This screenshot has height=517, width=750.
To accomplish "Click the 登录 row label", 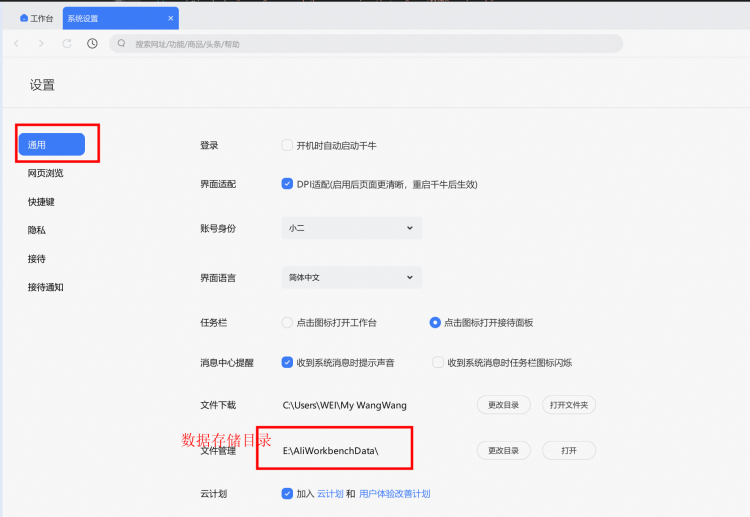I will tap(209, 145).
